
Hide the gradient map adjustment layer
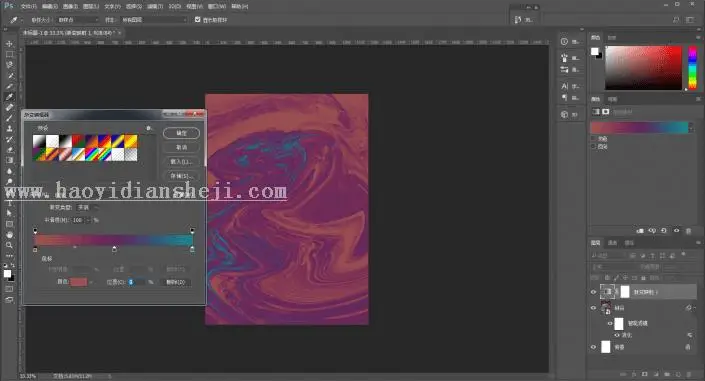click(x=593, y=292)
